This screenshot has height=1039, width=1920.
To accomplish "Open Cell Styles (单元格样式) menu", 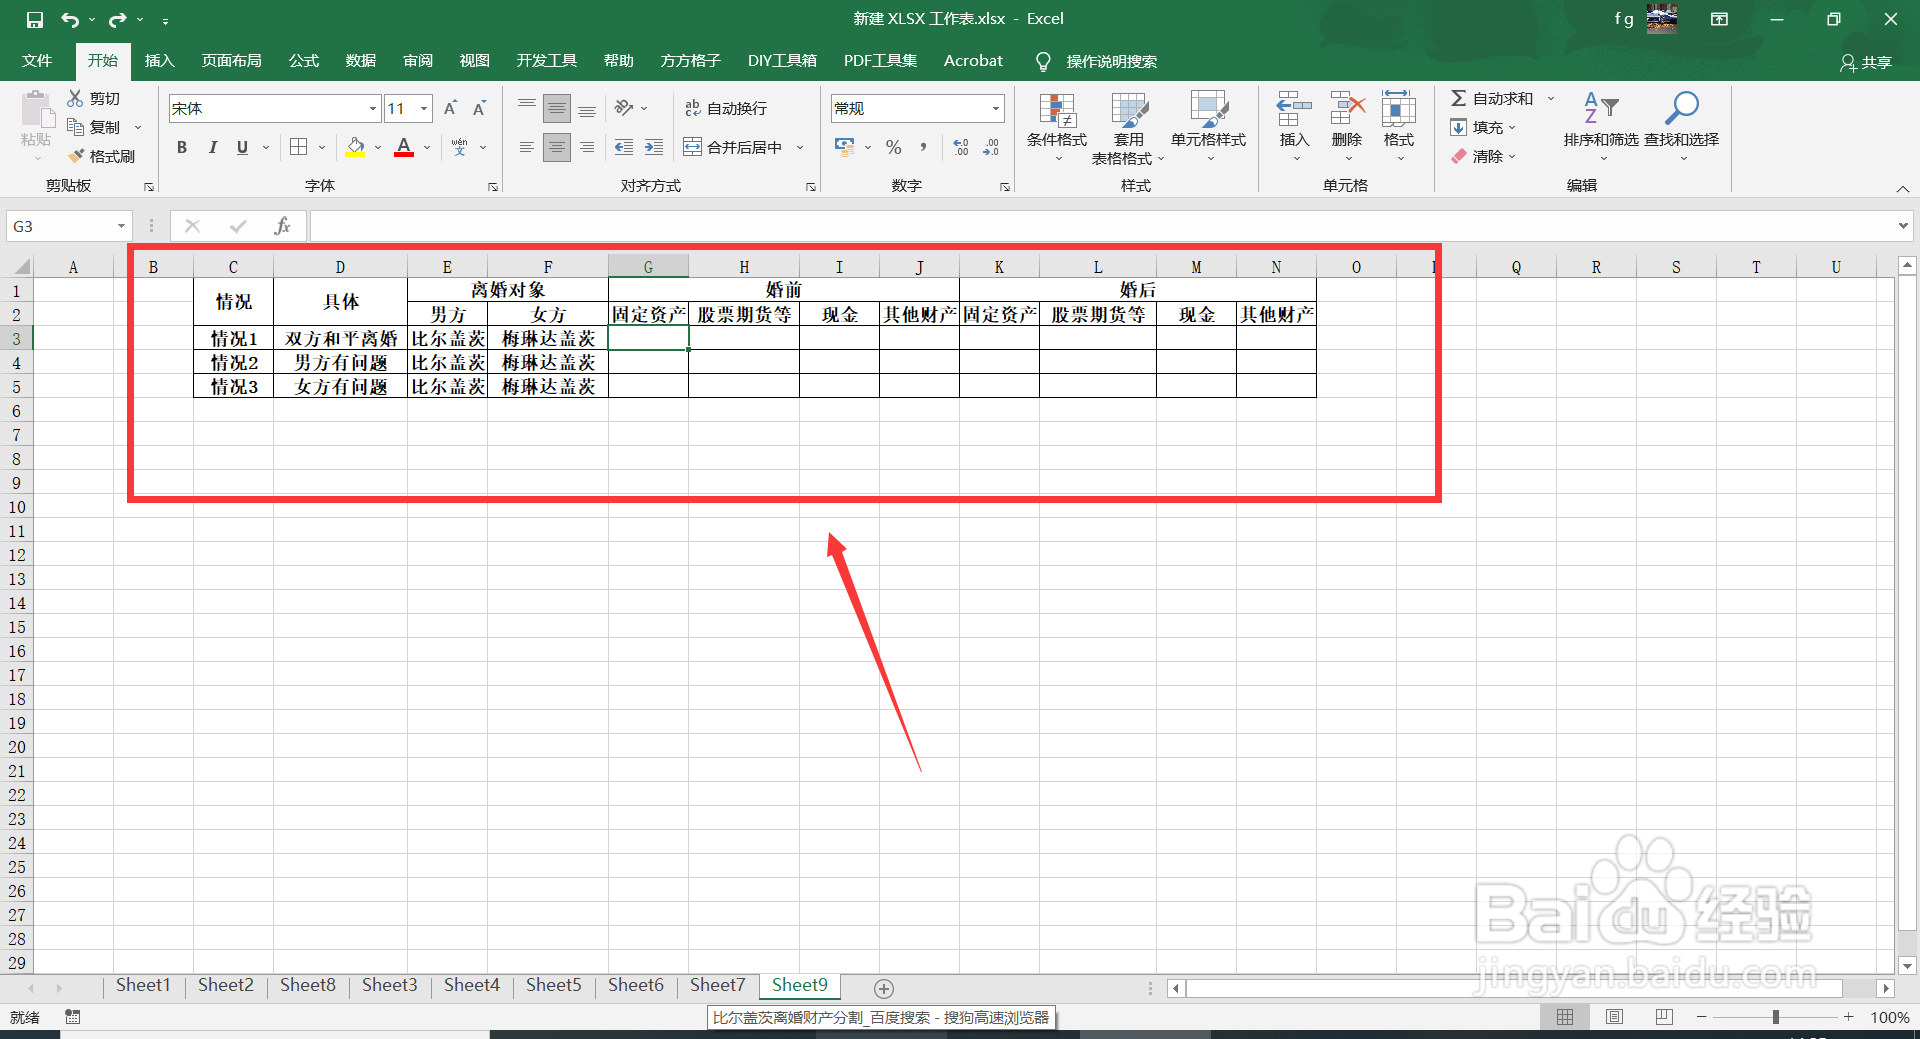I will click(1208, 127).
